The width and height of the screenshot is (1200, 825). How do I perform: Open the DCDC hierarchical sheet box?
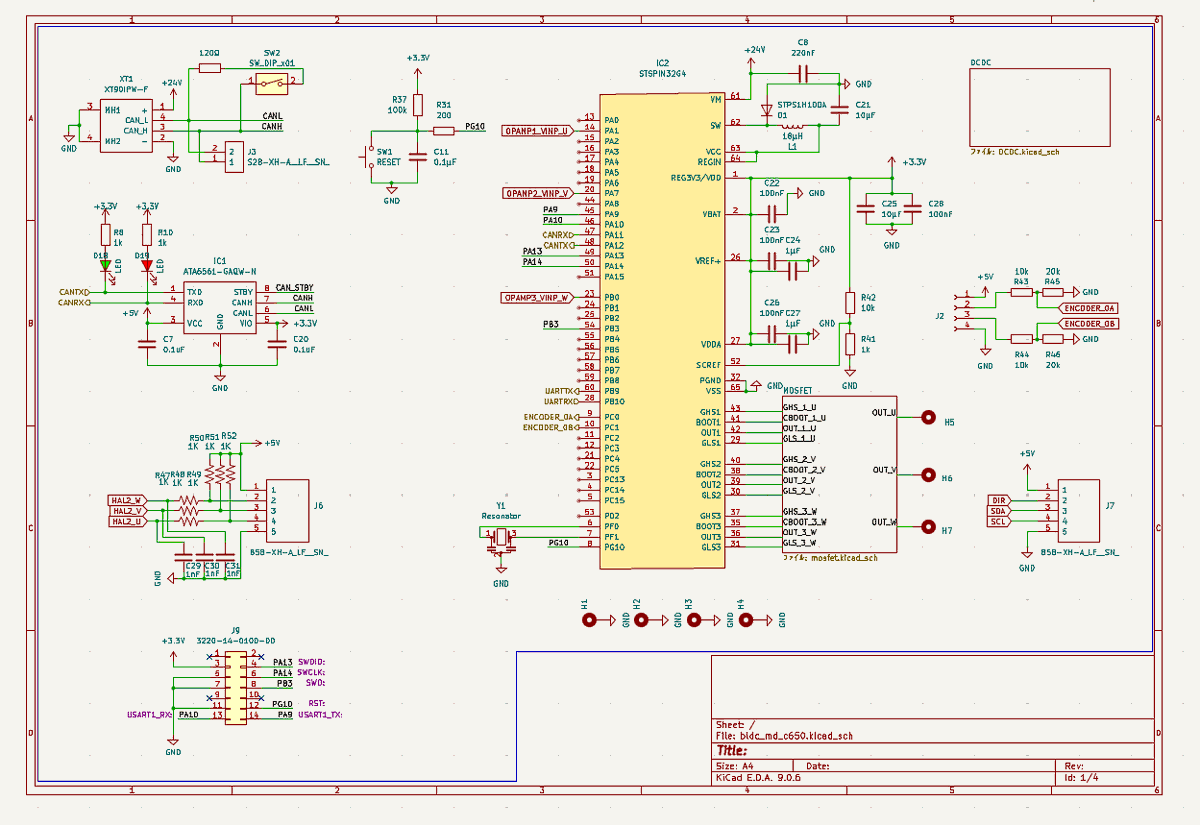[1040, 108]
